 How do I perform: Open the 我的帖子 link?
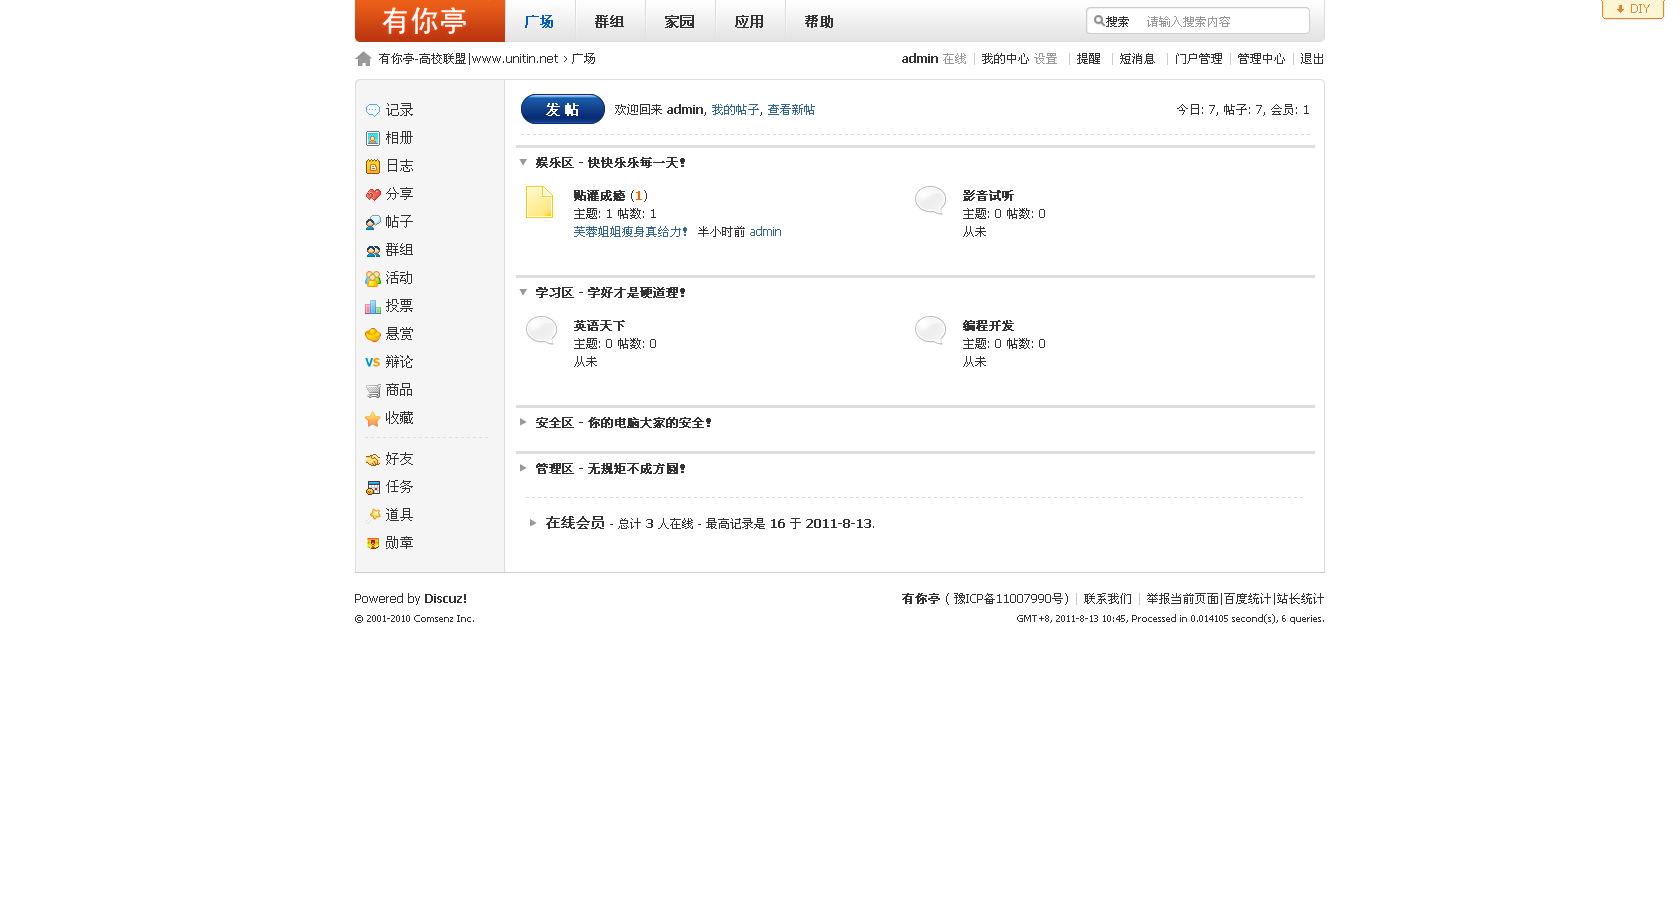point(735,110)
